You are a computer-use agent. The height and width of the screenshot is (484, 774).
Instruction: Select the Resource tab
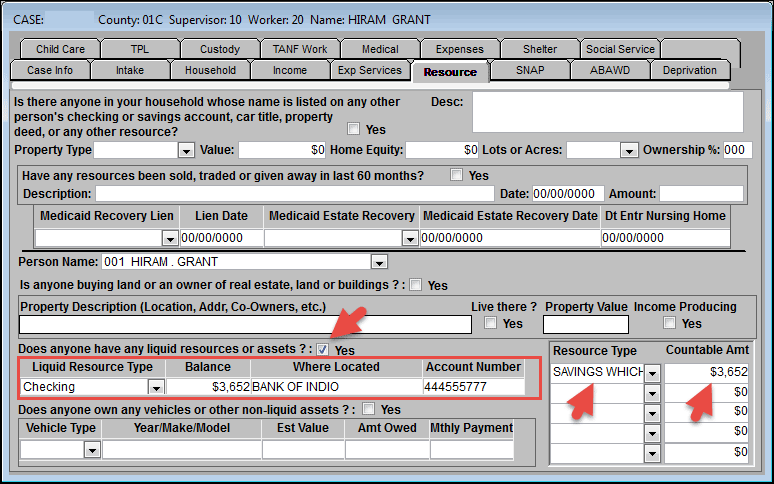(x=450, y=72)
